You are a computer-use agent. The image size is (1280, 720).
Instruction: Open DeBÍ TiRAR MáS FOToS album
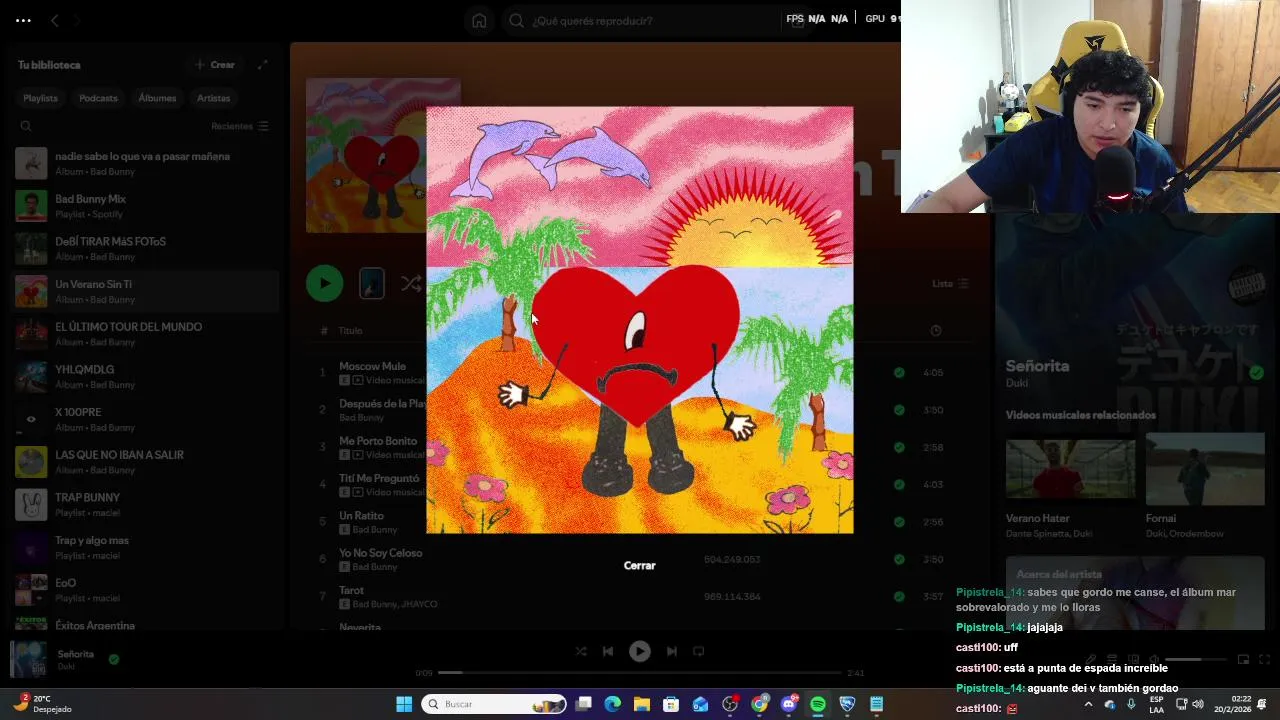coord(145,248)
